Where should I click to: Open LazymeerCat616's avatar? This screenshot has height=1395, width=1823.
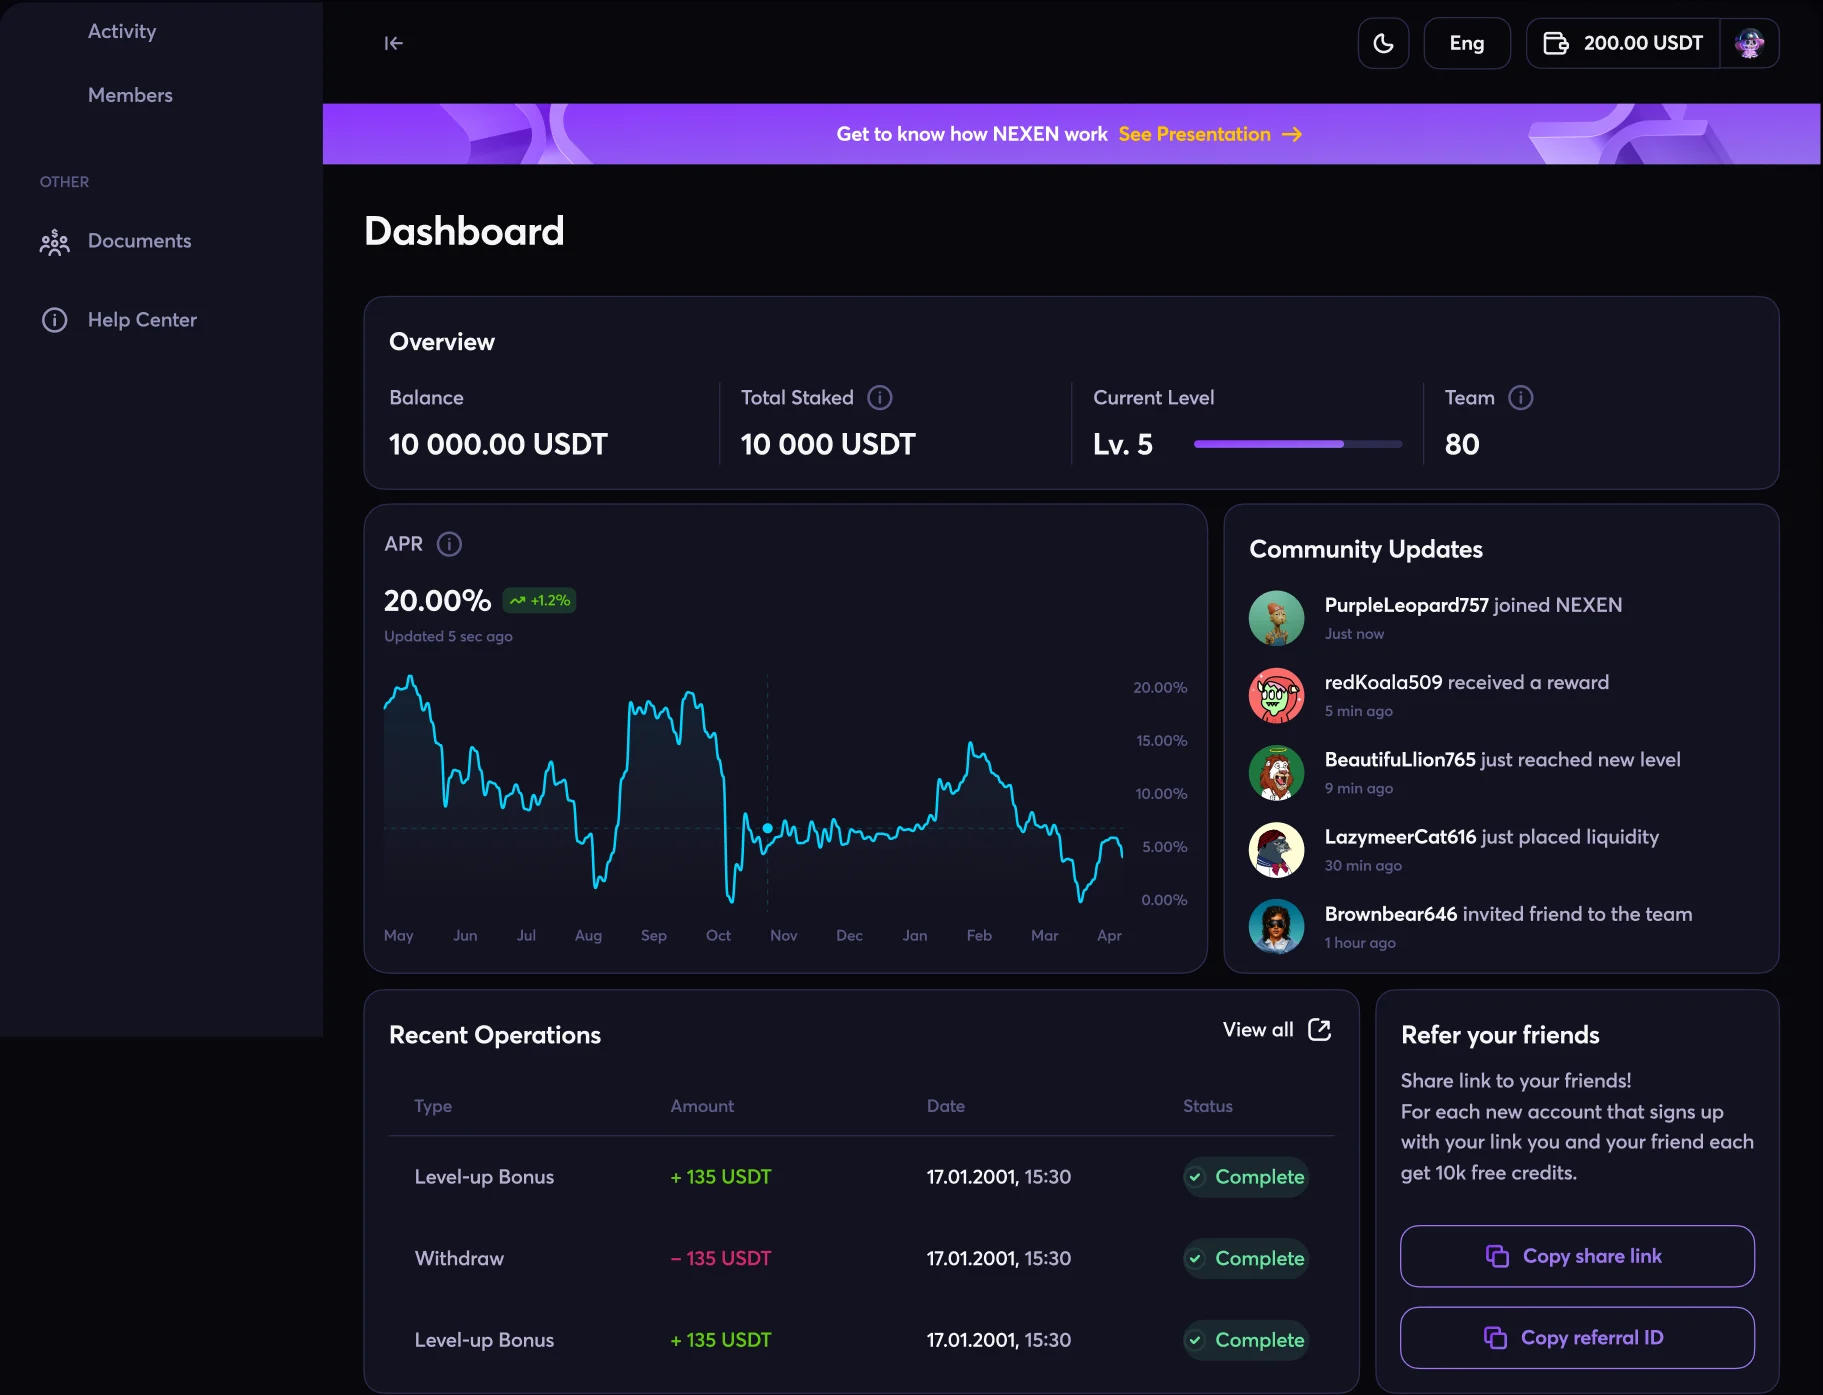[1276, 850]
